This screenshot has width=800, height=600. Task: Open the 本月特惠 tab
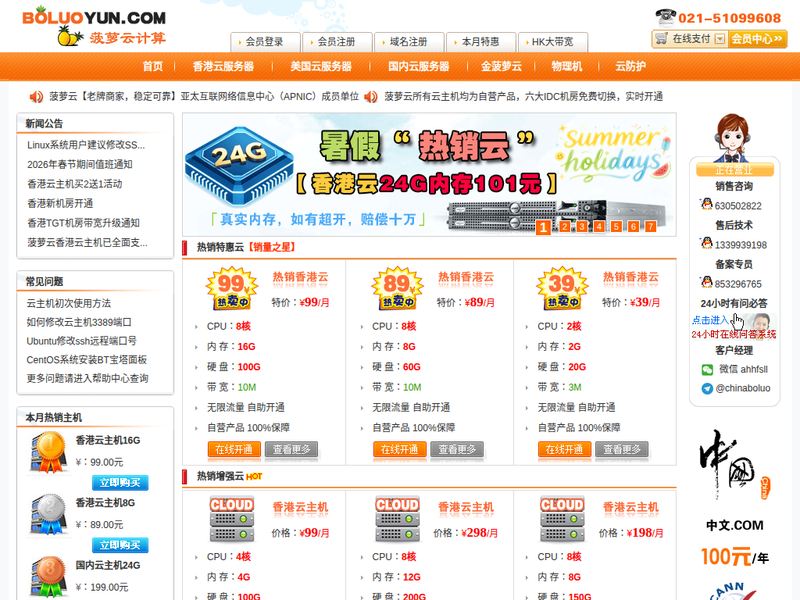point(481,42)
